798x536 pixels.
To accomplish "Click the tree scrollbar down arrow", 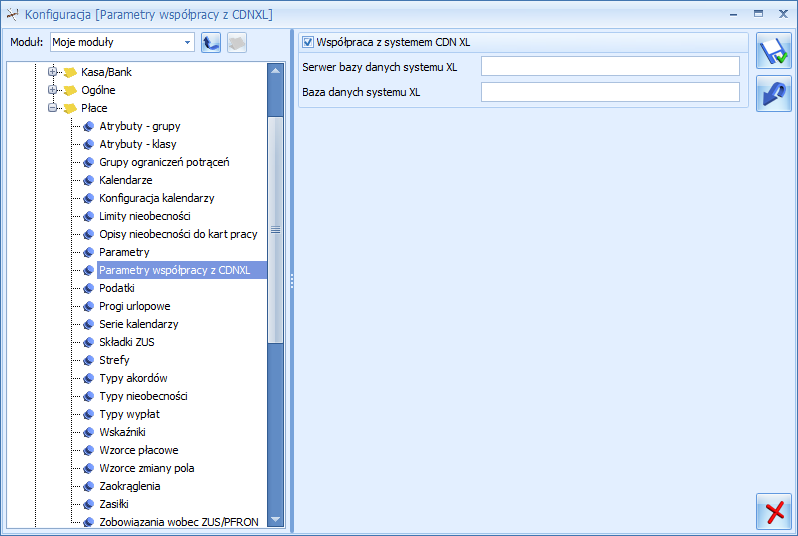I will [275, 520].
